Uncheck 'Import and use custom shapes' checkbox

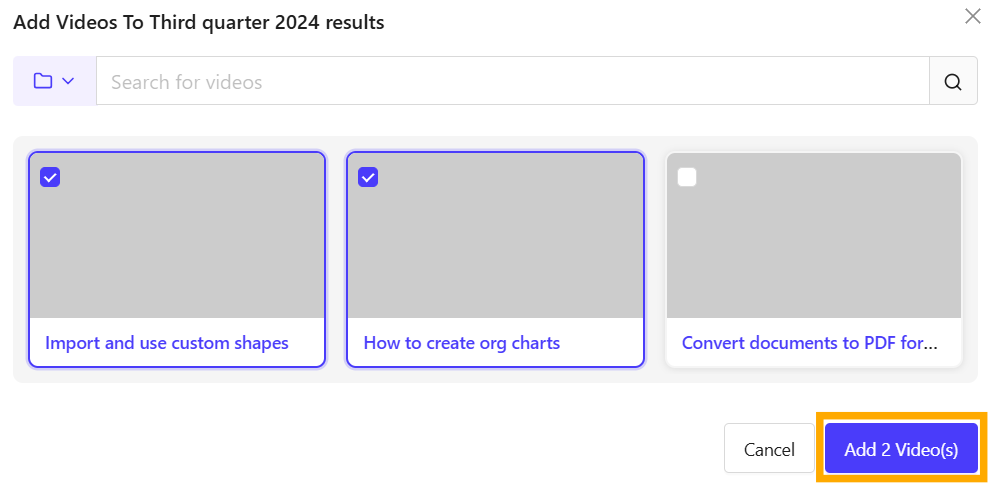pyautogui.click(x=50, y=177)
